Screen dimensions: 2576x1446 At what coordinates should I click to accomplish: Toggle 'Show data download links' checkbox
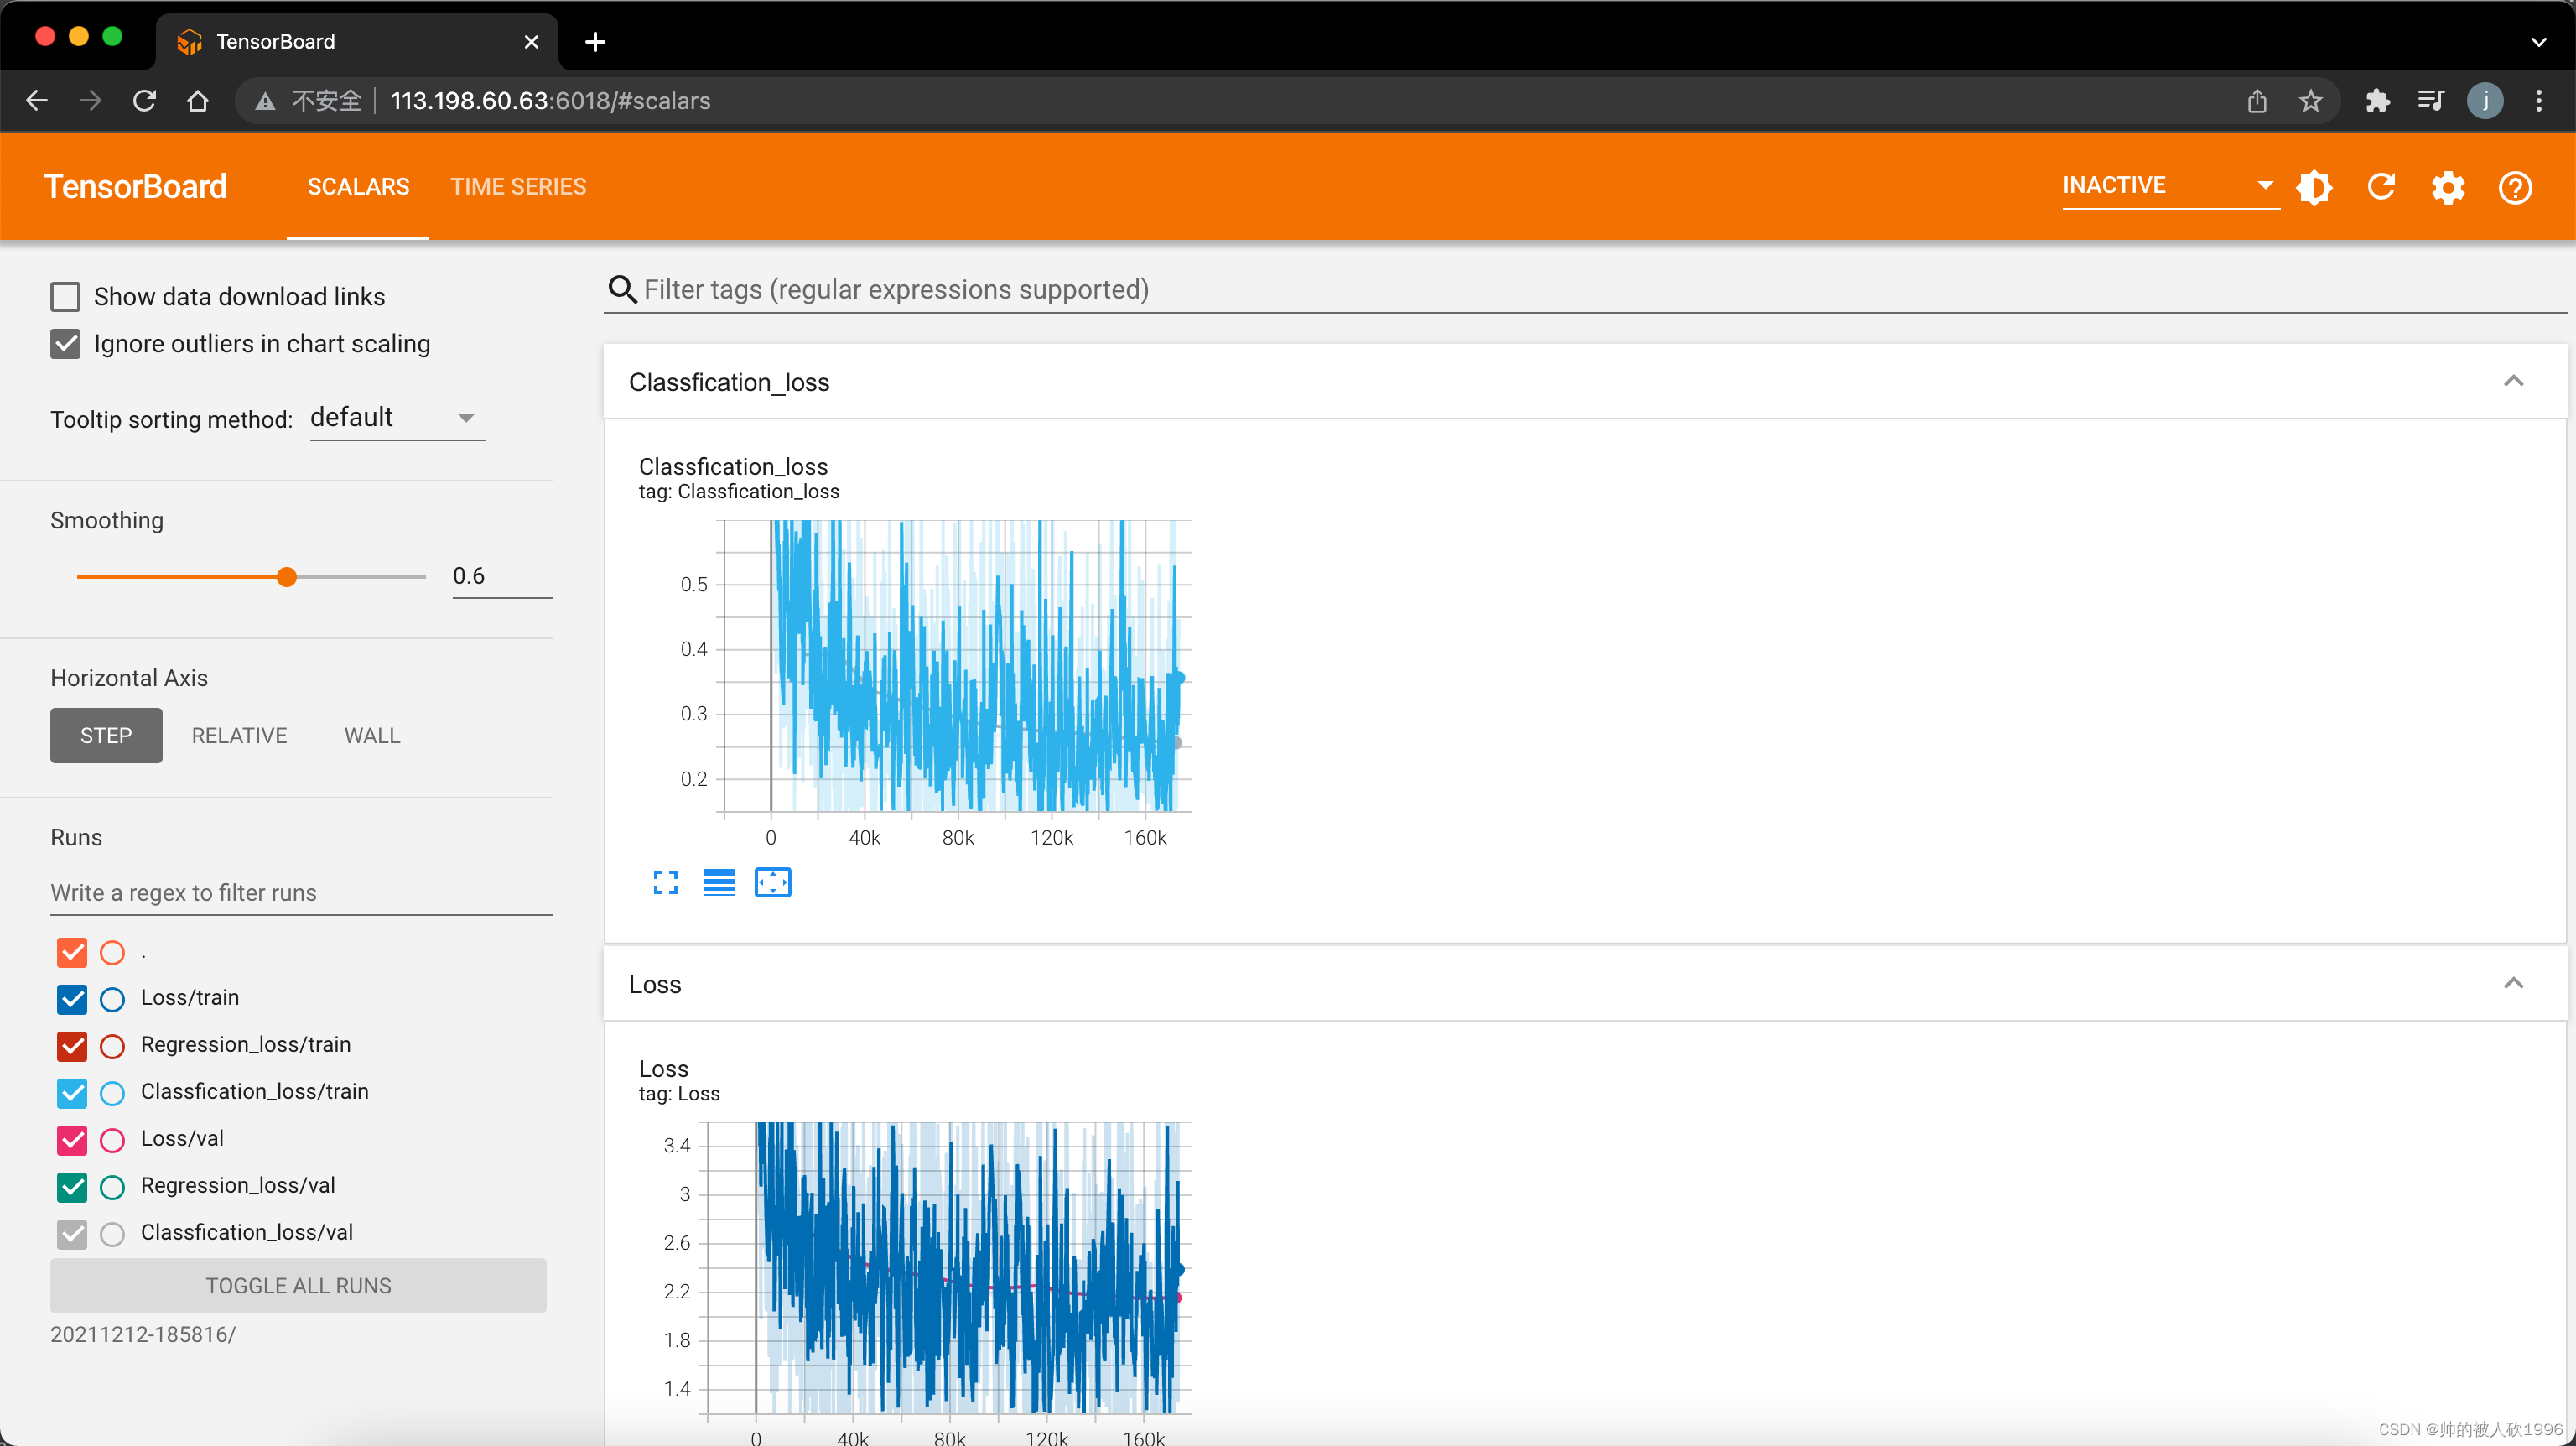click(65, 295)
